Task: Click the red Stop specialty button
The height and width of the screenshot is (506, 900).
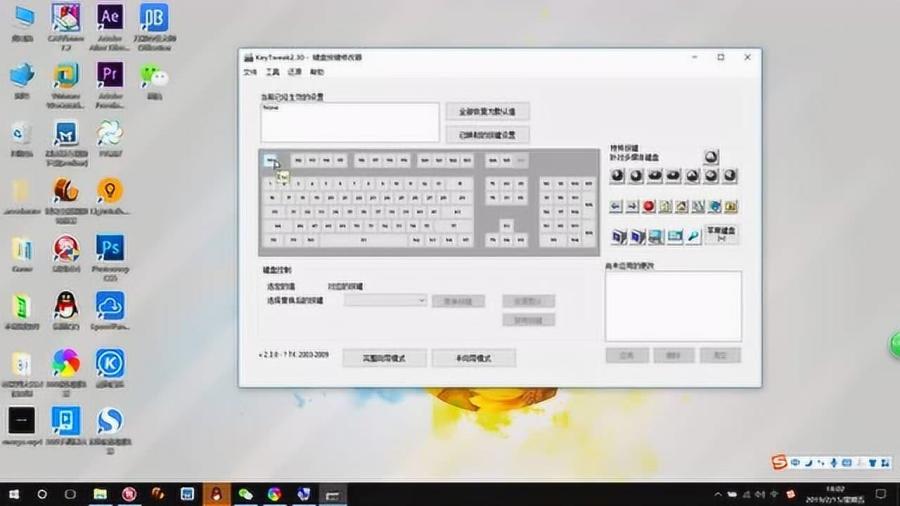Action: 649,207
